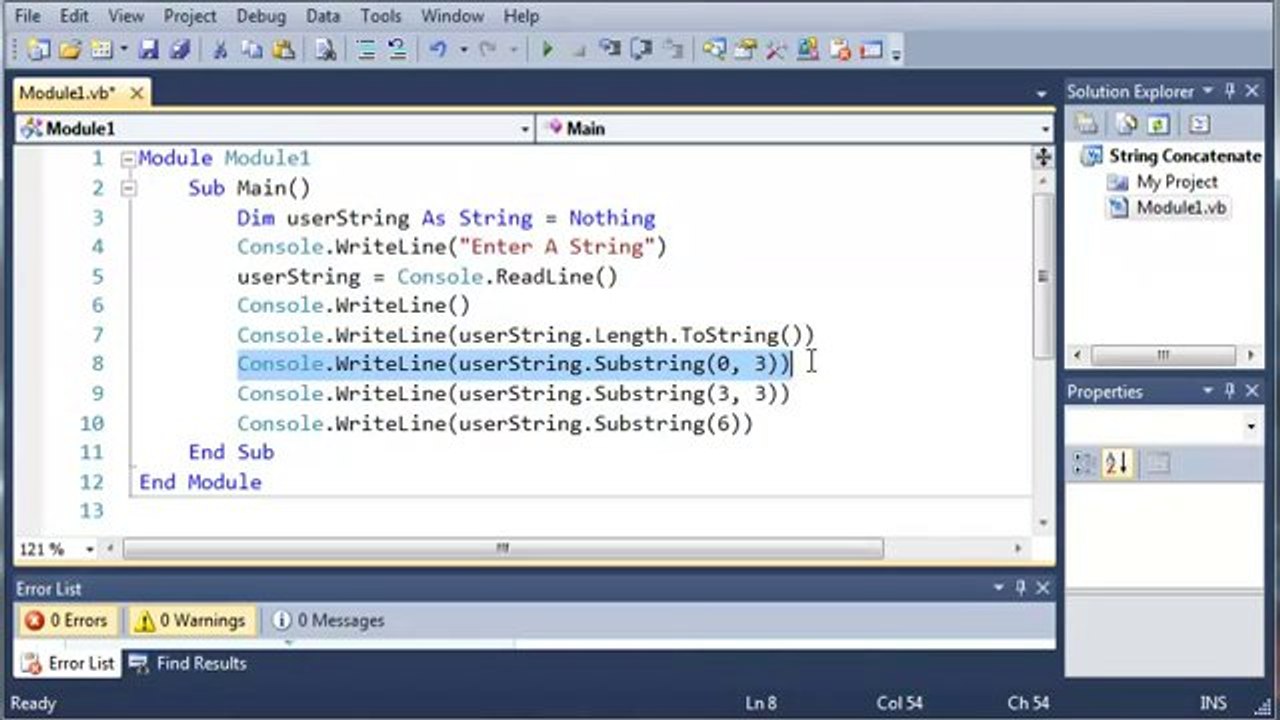Select the Error List bottom tab

69,663
